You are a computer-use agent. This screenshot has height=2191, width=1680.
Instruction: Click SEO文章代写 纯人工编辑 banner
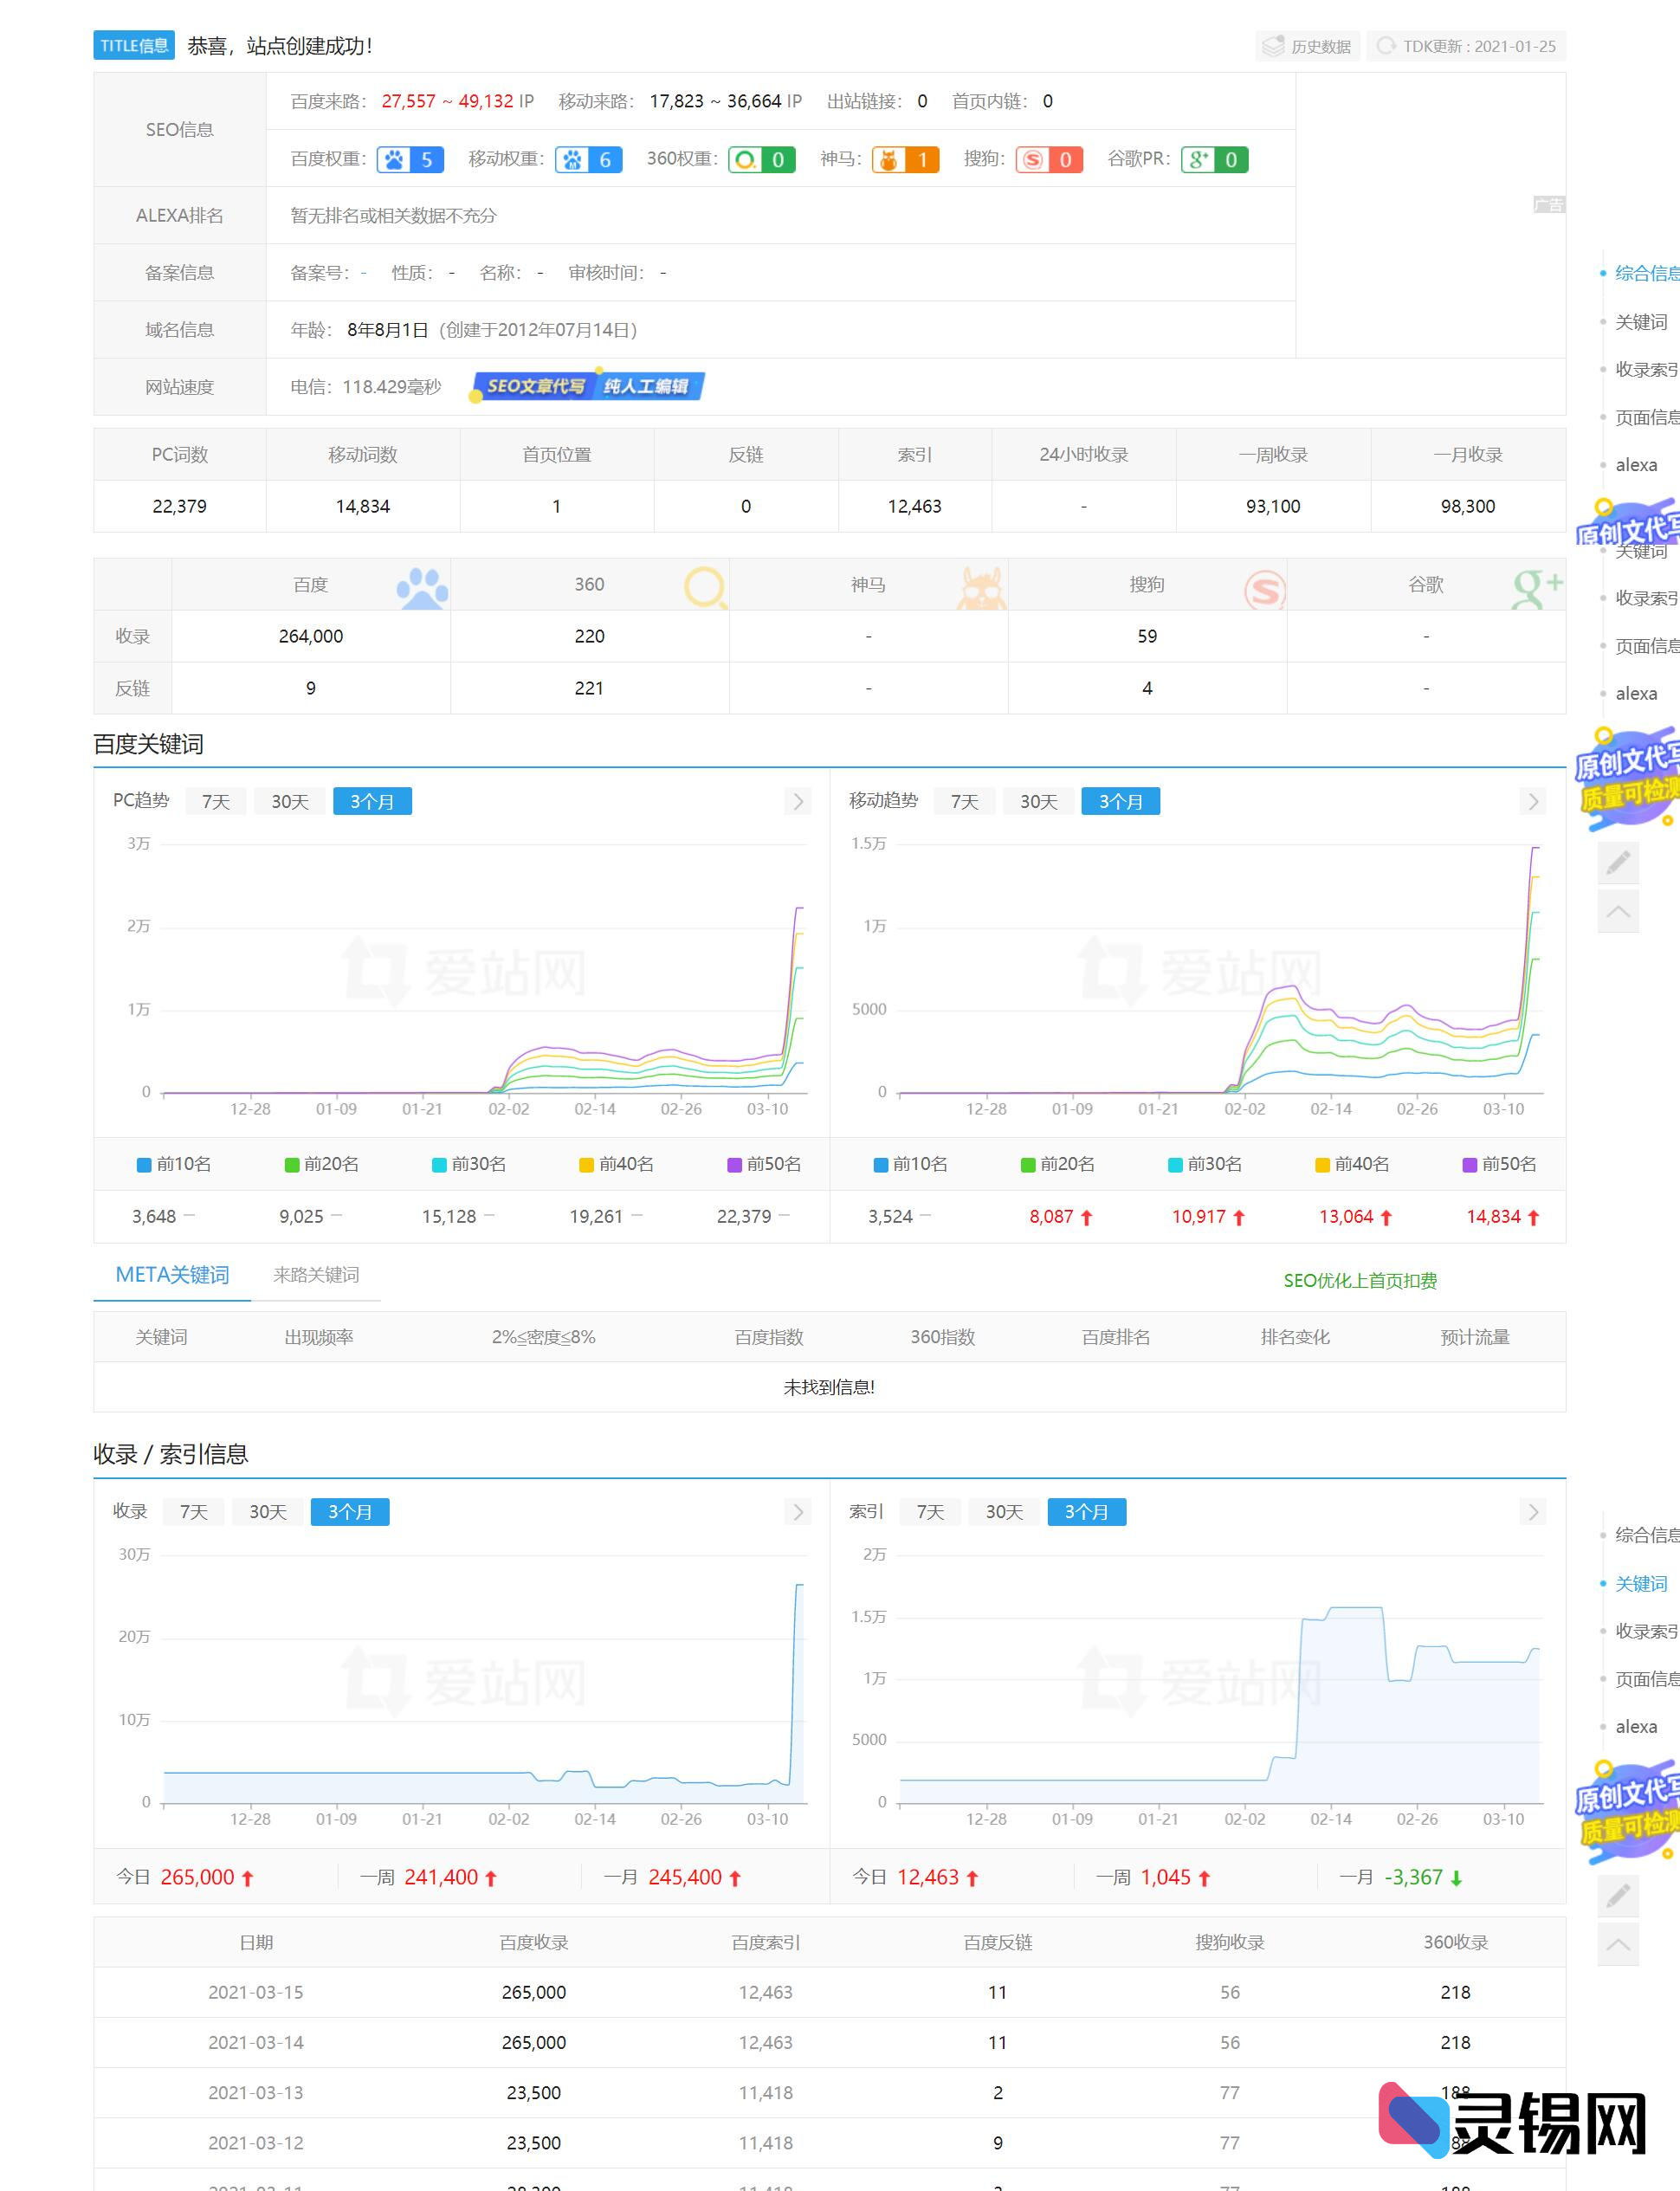coord(589,387)
